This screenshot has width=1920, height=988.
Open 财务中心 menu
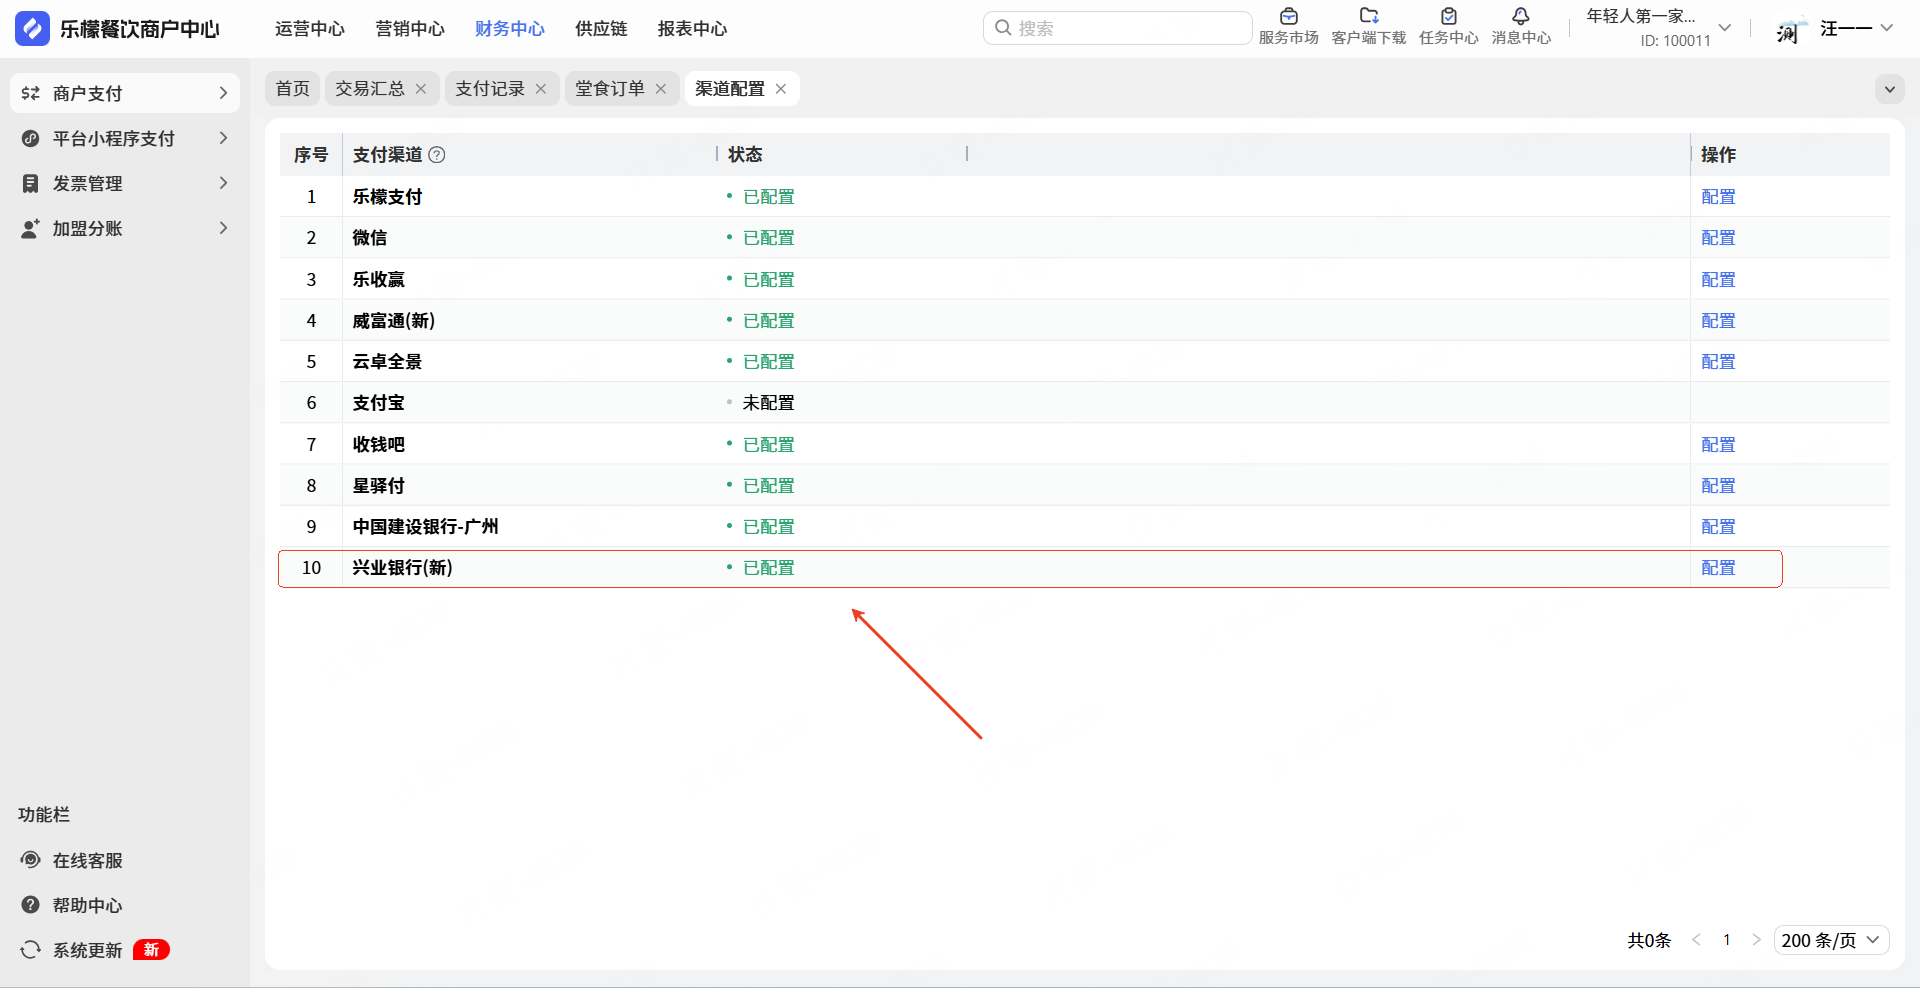(x=510, y=29)
